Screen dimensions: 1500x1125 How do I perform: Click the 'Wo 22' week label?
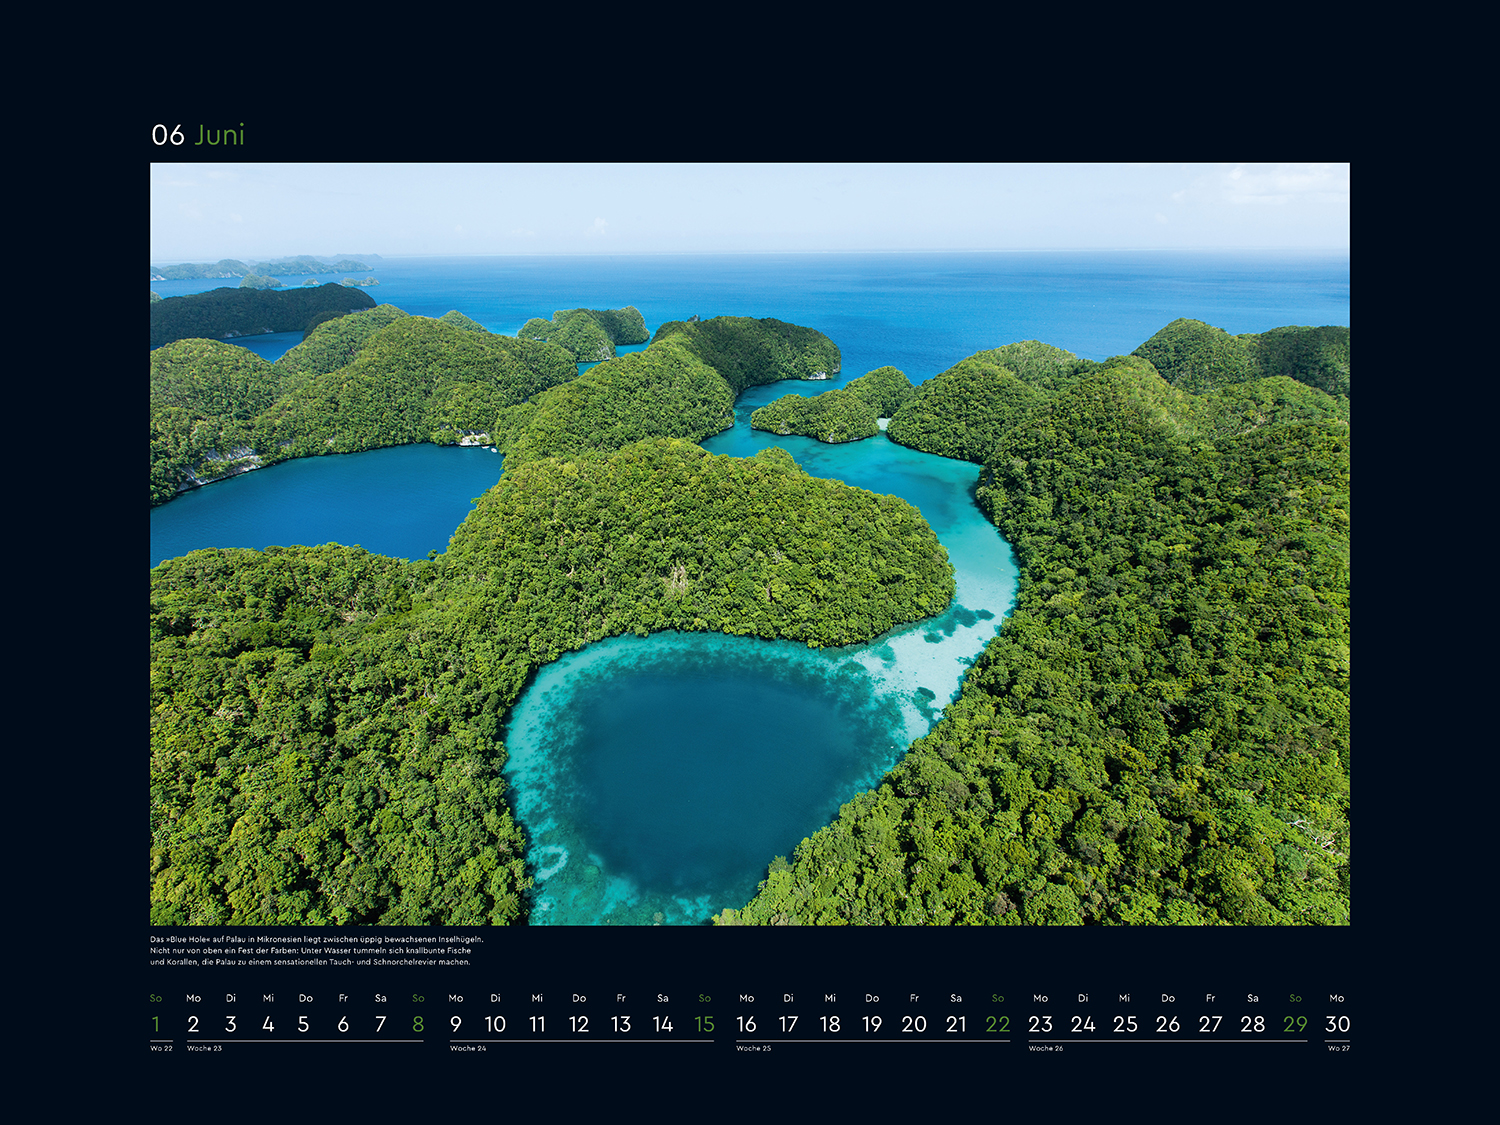pos(161,1048)
